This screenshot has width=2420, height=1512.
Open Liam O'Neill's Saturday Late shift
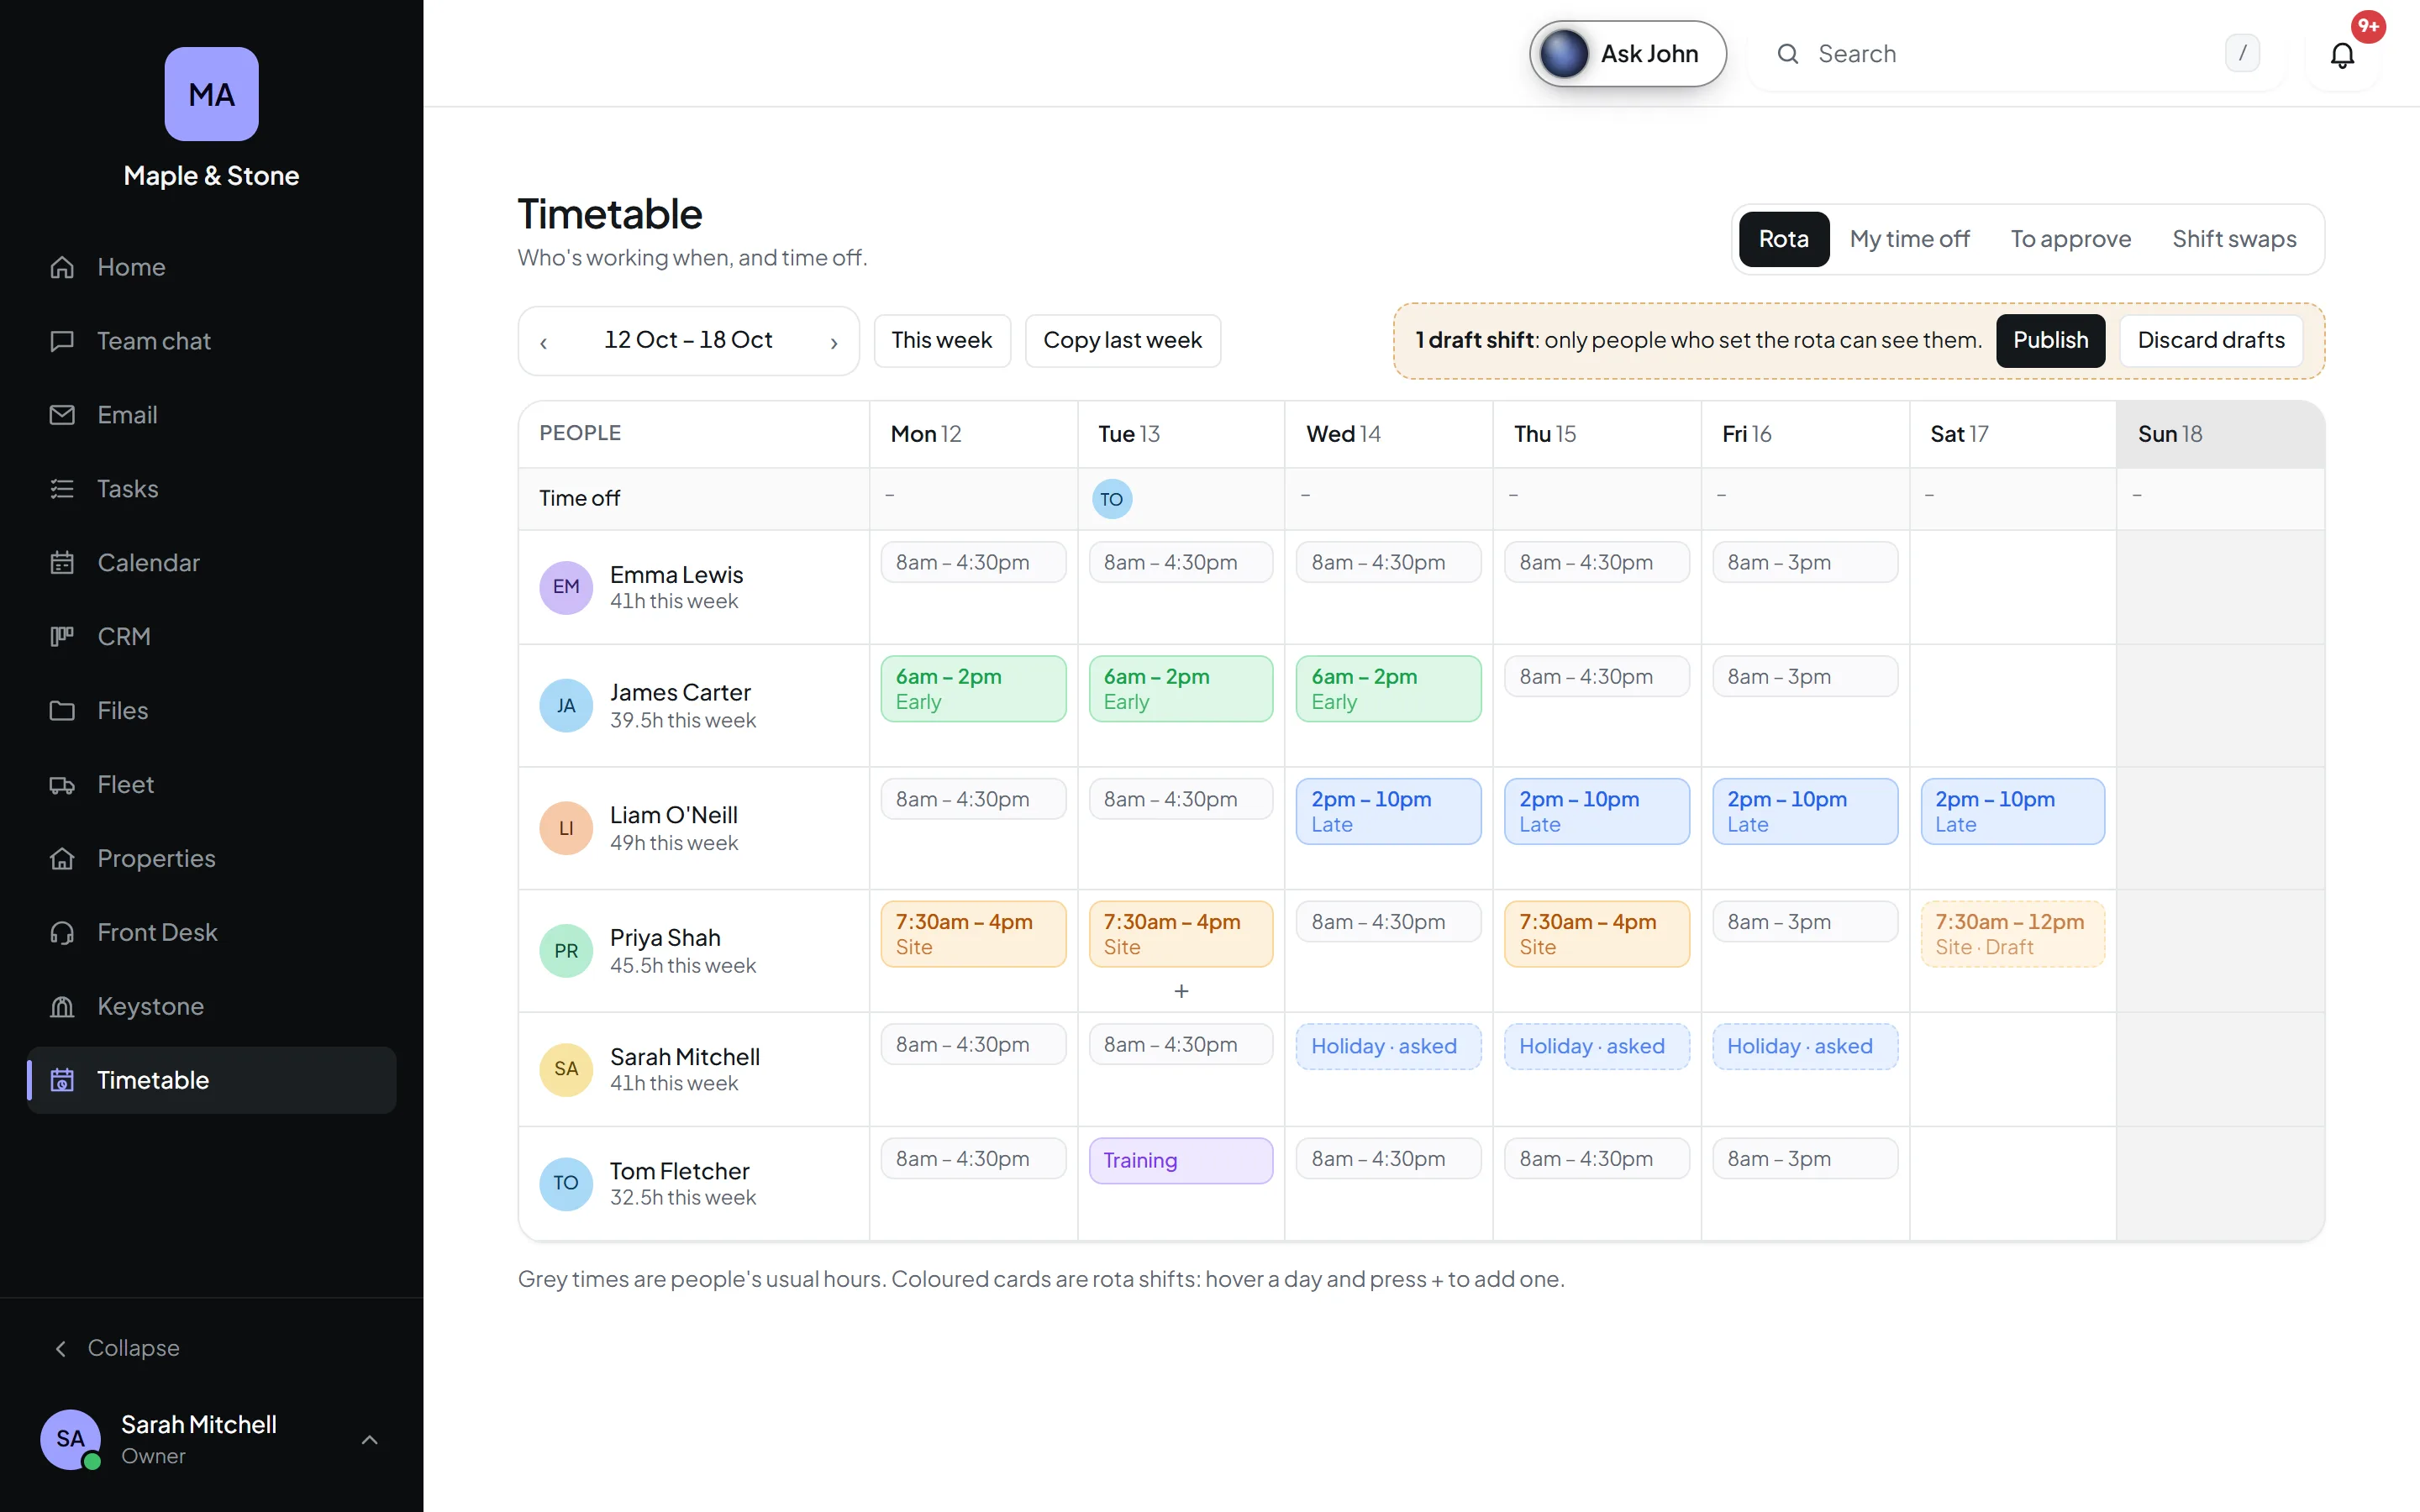point(2012,812)
